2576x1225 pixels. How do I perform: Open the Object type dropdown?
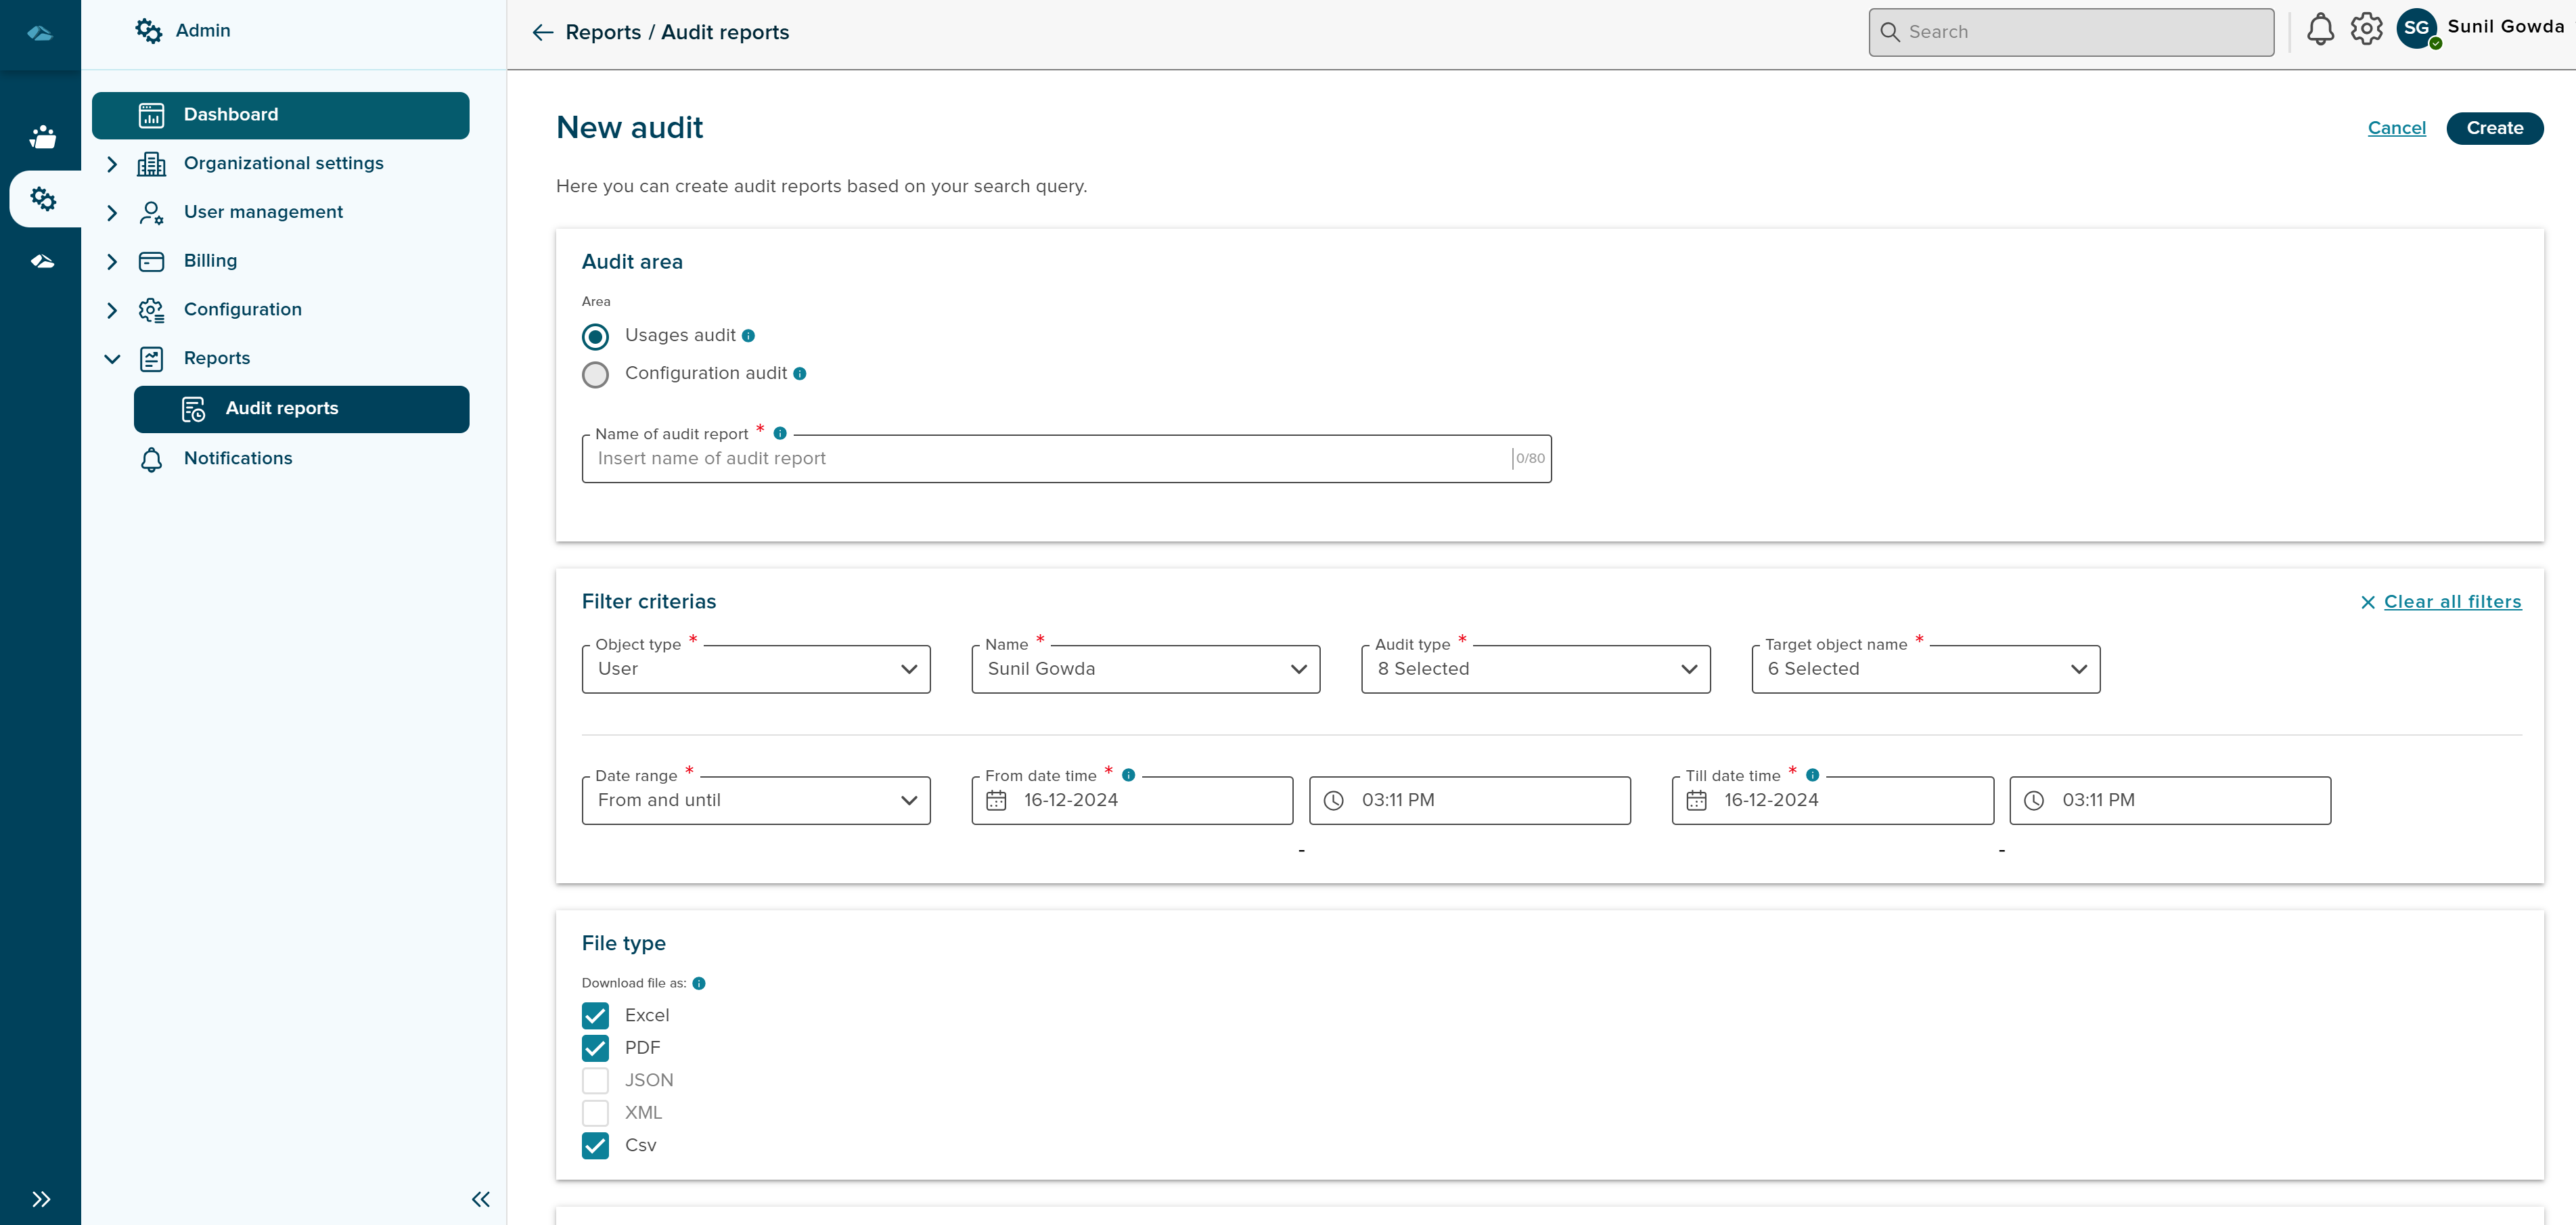[756, 669]
